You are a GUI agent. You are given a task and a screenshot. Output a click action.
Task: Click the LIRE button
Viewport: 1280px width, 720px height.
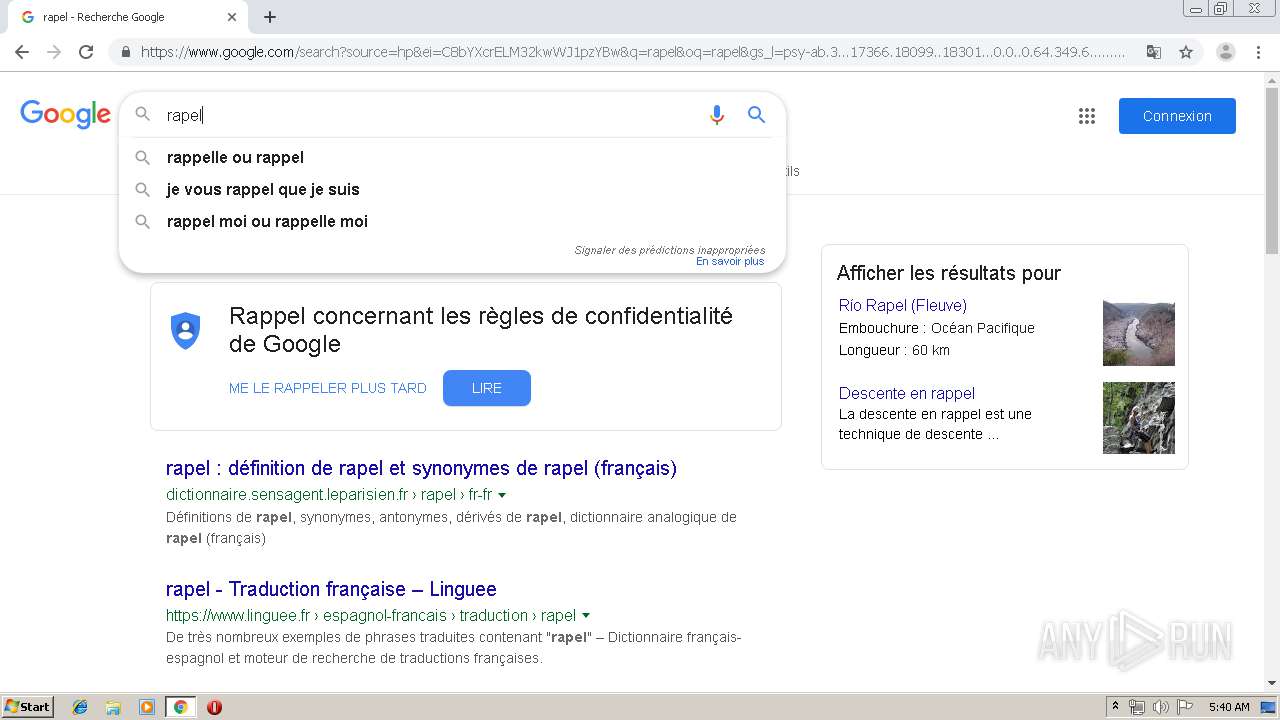click(x=487, y=388)
